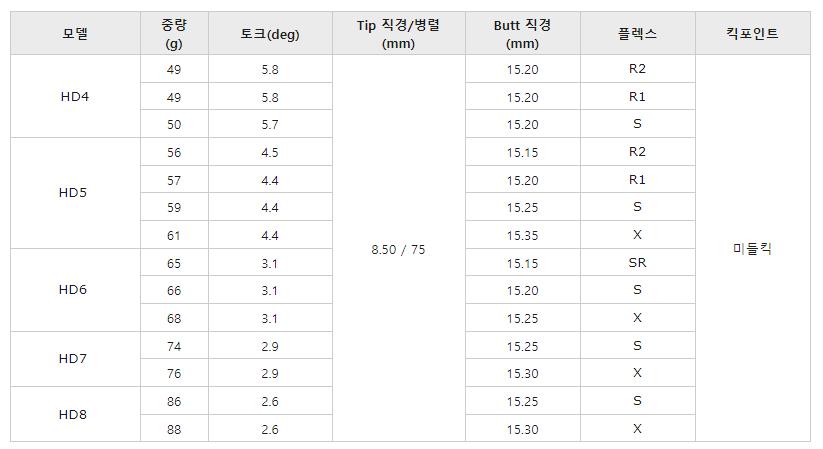The height and width of the screenshot is (449, 823).
Task: Select the HD6 model cell
Action: click(x=74, y=290)
